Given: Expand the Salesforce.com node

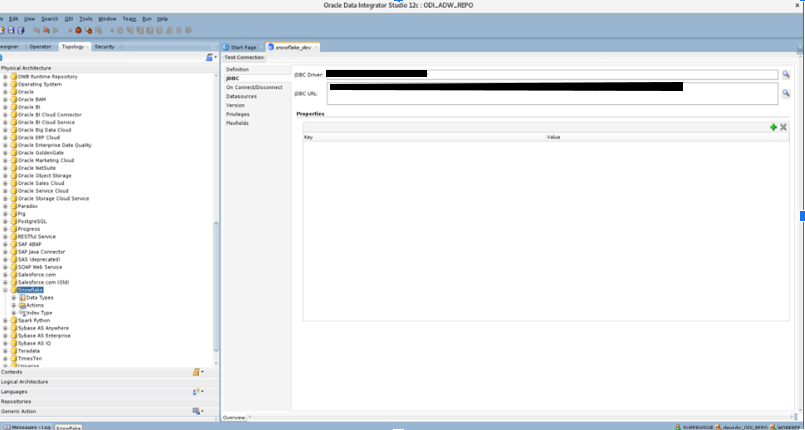Looking at the screenshot, I should click(6, 275).
